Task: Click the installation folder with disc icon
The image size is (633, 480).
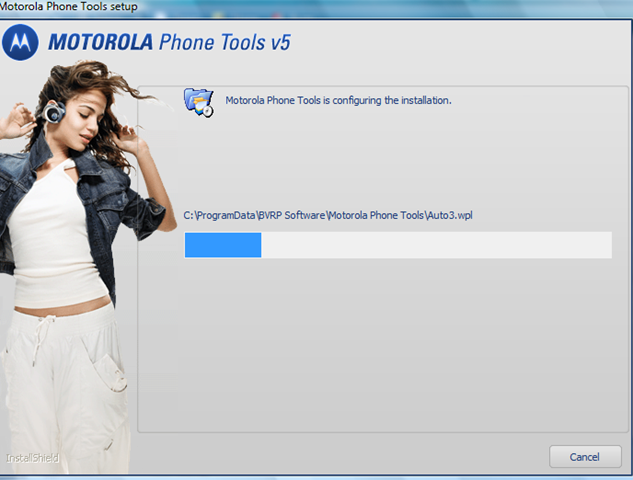Action: pyautogui.click(x=199, y=103)
